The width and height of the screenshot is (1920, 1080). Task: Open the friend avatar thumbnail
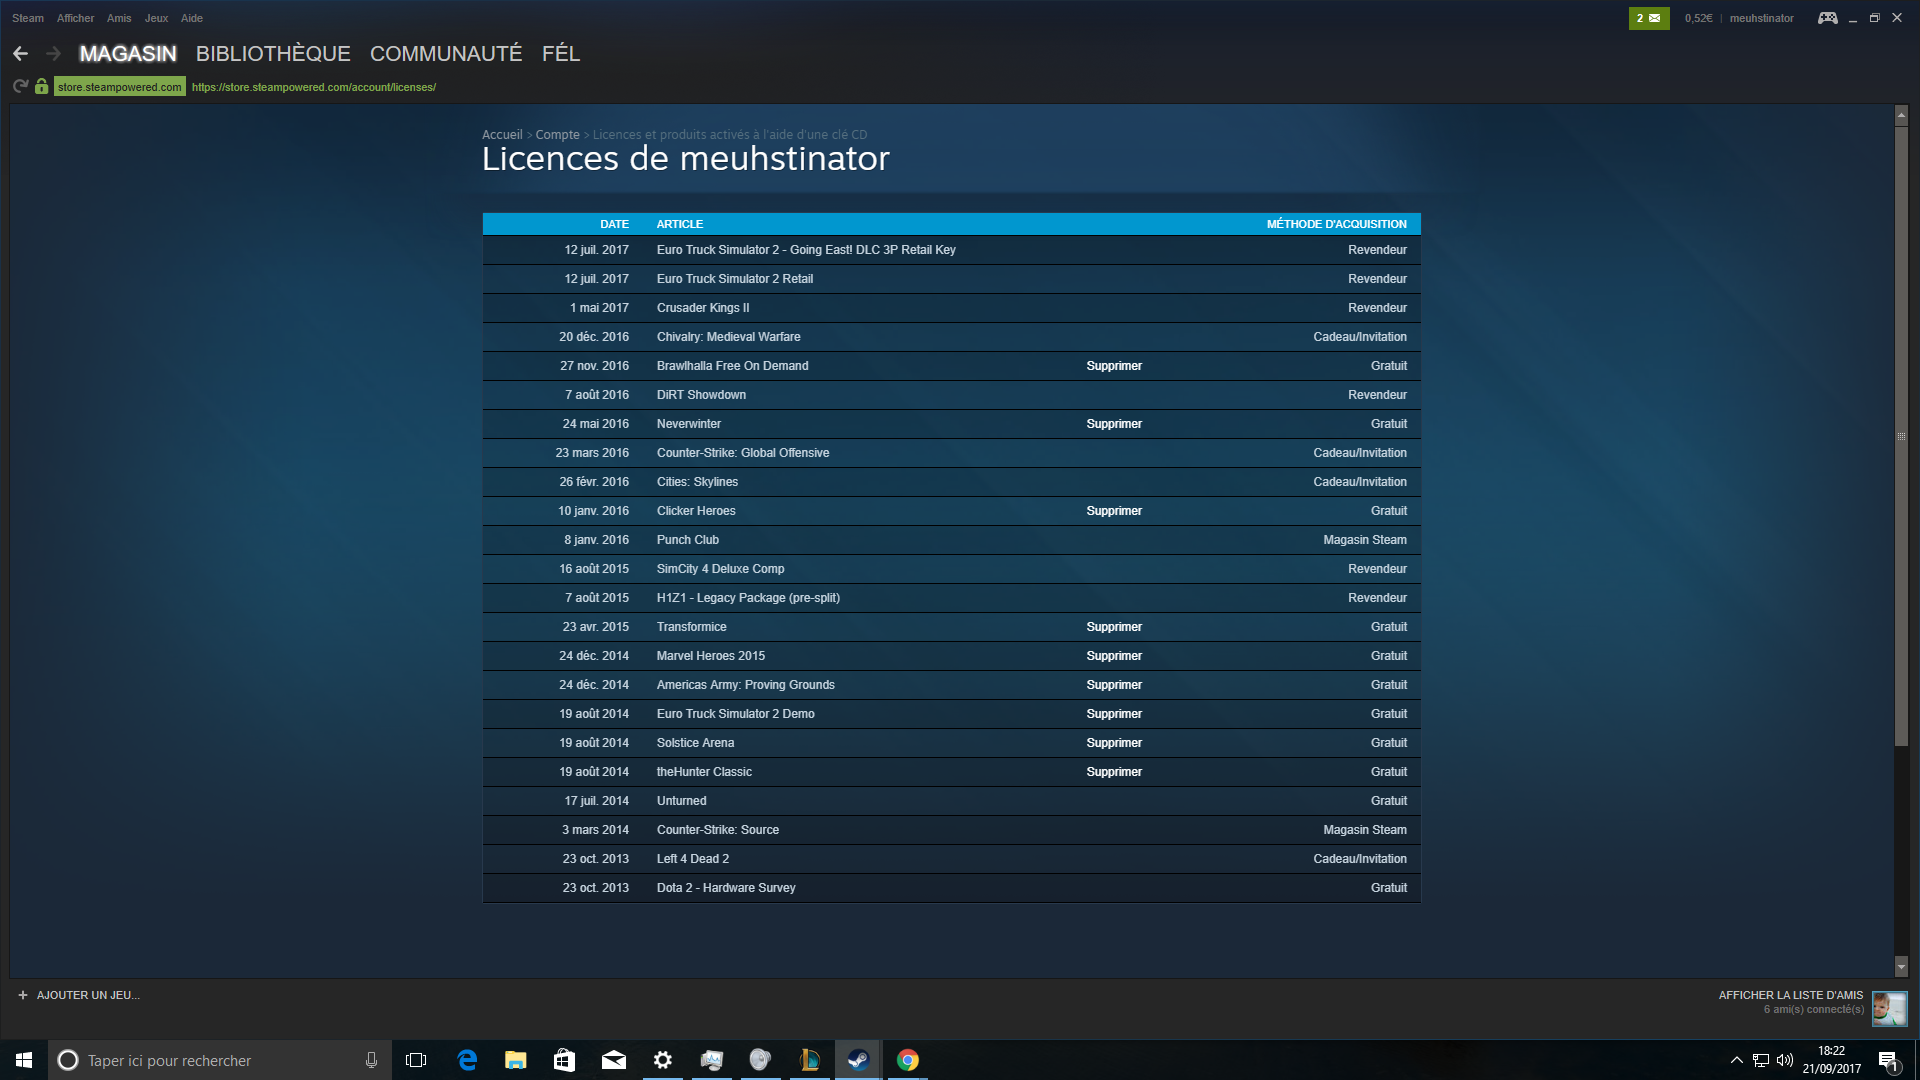coord(1889,1008)
